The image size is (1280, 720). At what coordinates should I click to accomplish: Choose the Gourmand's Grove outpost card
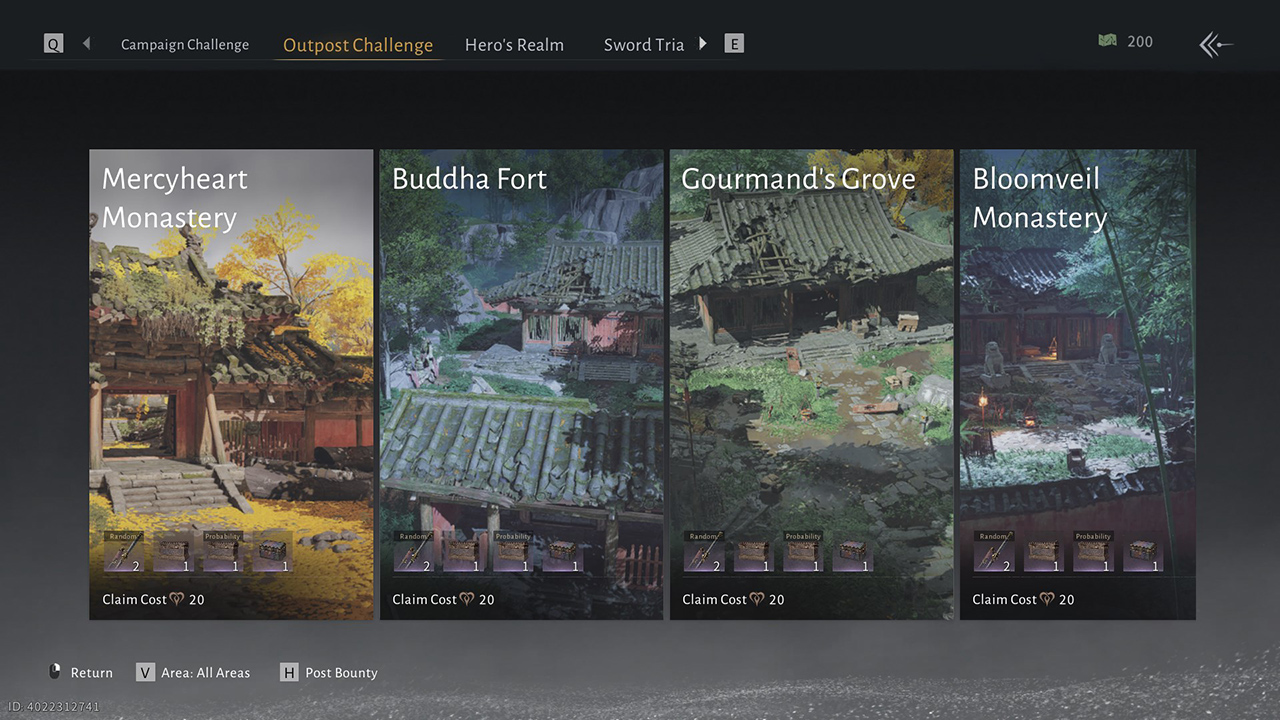[x=811, y=380]
